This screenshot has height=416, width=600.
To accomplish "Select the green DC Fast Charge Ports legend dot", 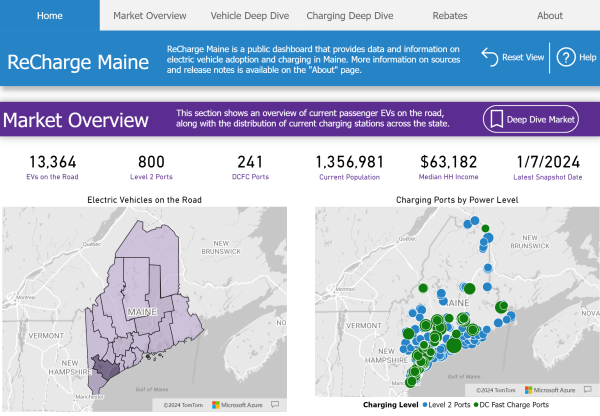I will pyautogui.click(x=476, y=405).
